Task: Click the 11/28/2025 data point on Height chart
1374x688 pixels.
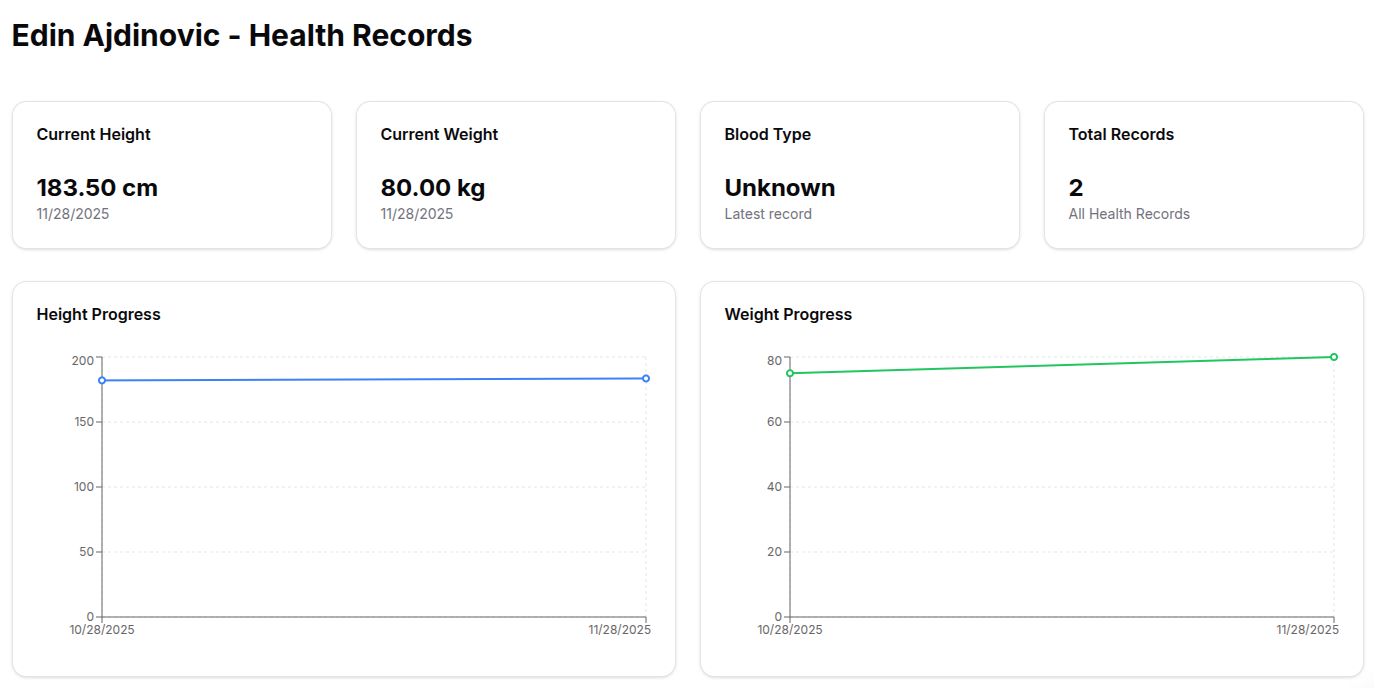Action: (646, 378)
